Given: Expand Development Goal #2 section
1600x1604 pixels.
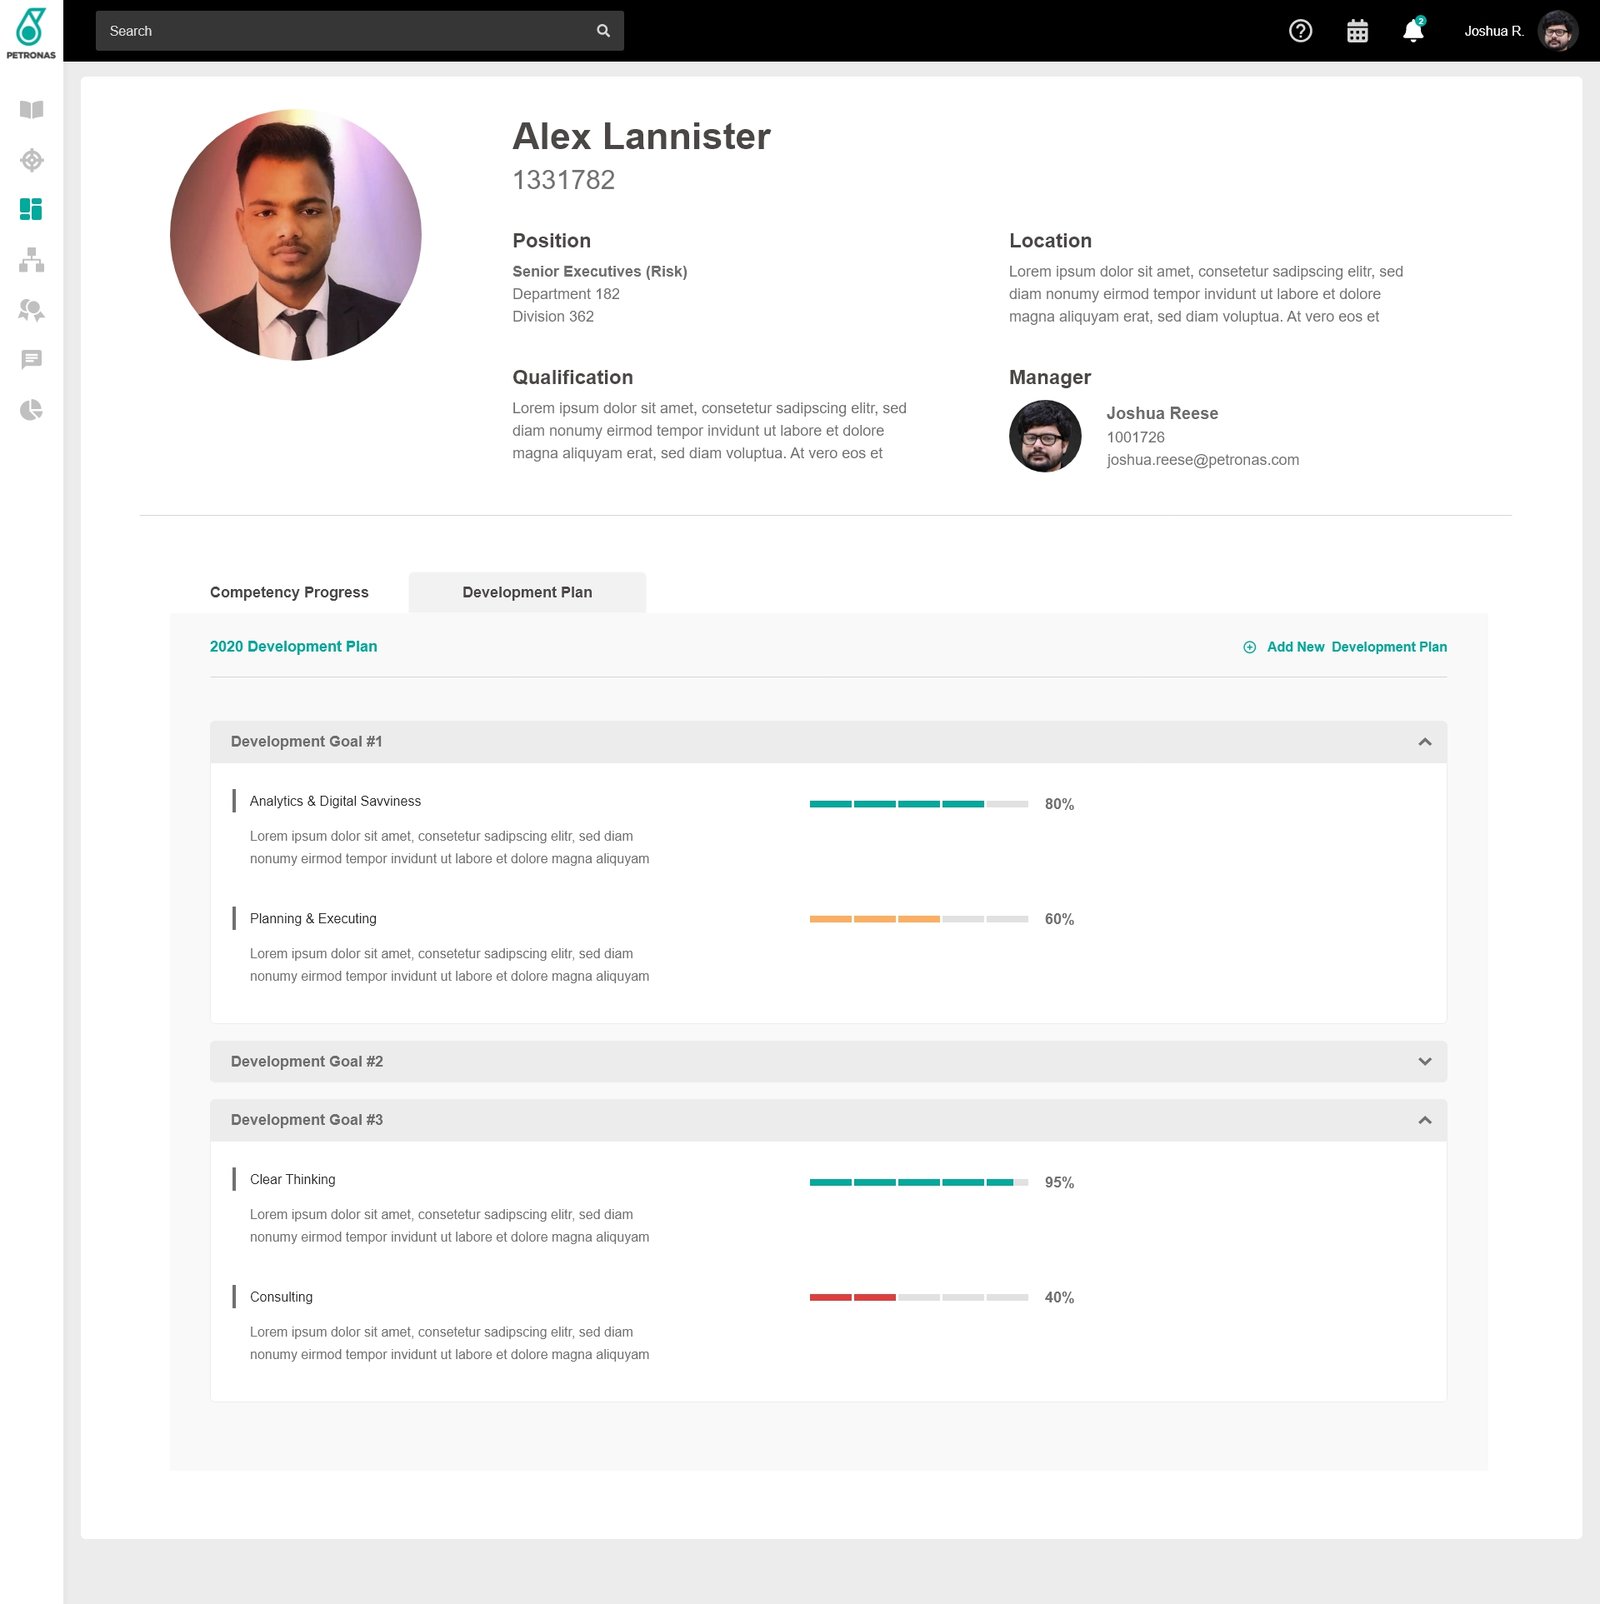Looking at the screenshot, I should (x=1424, y=1062).
